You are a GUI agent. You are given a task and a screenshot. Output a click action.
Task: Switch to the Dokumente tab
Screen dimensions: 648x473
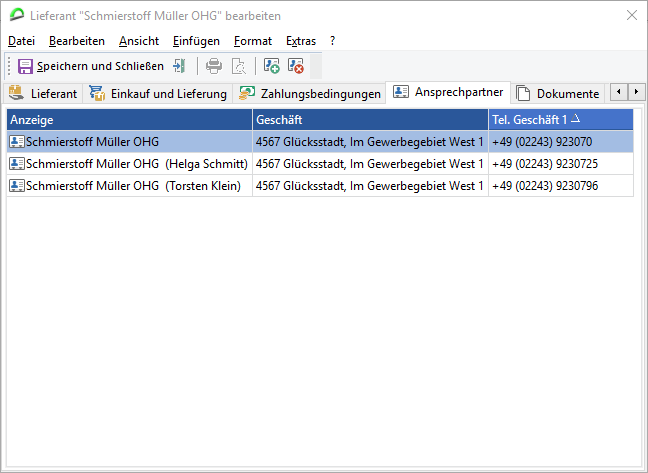[x=558, y=94]
